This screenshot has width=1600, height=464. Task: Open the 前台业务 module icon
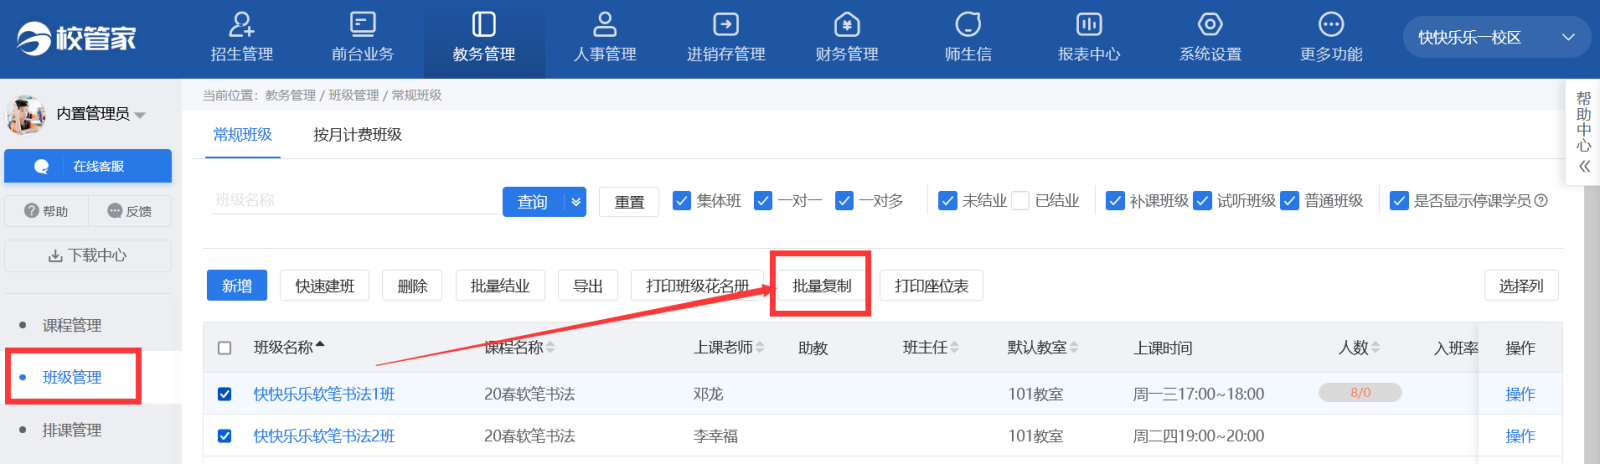pos(362,25)
